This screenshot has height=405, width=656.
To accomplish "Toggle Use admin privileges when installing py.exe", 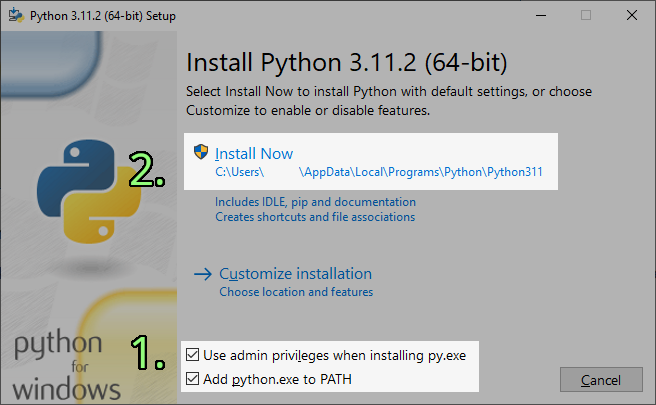I will tap(192, 355).
